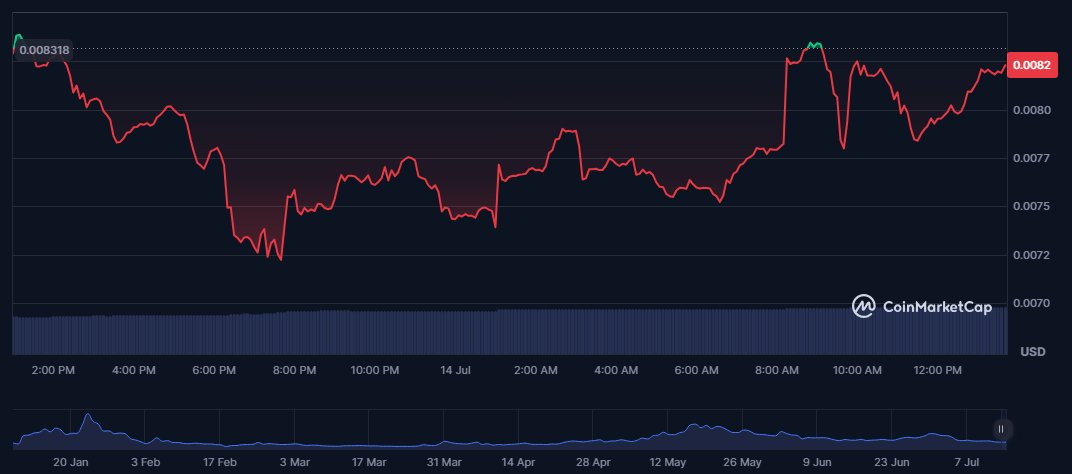The height and width of the screenshot is (474, 1072).
Task: Click 17 Mar on the range navigator
Action: click(x=369, y=462)
